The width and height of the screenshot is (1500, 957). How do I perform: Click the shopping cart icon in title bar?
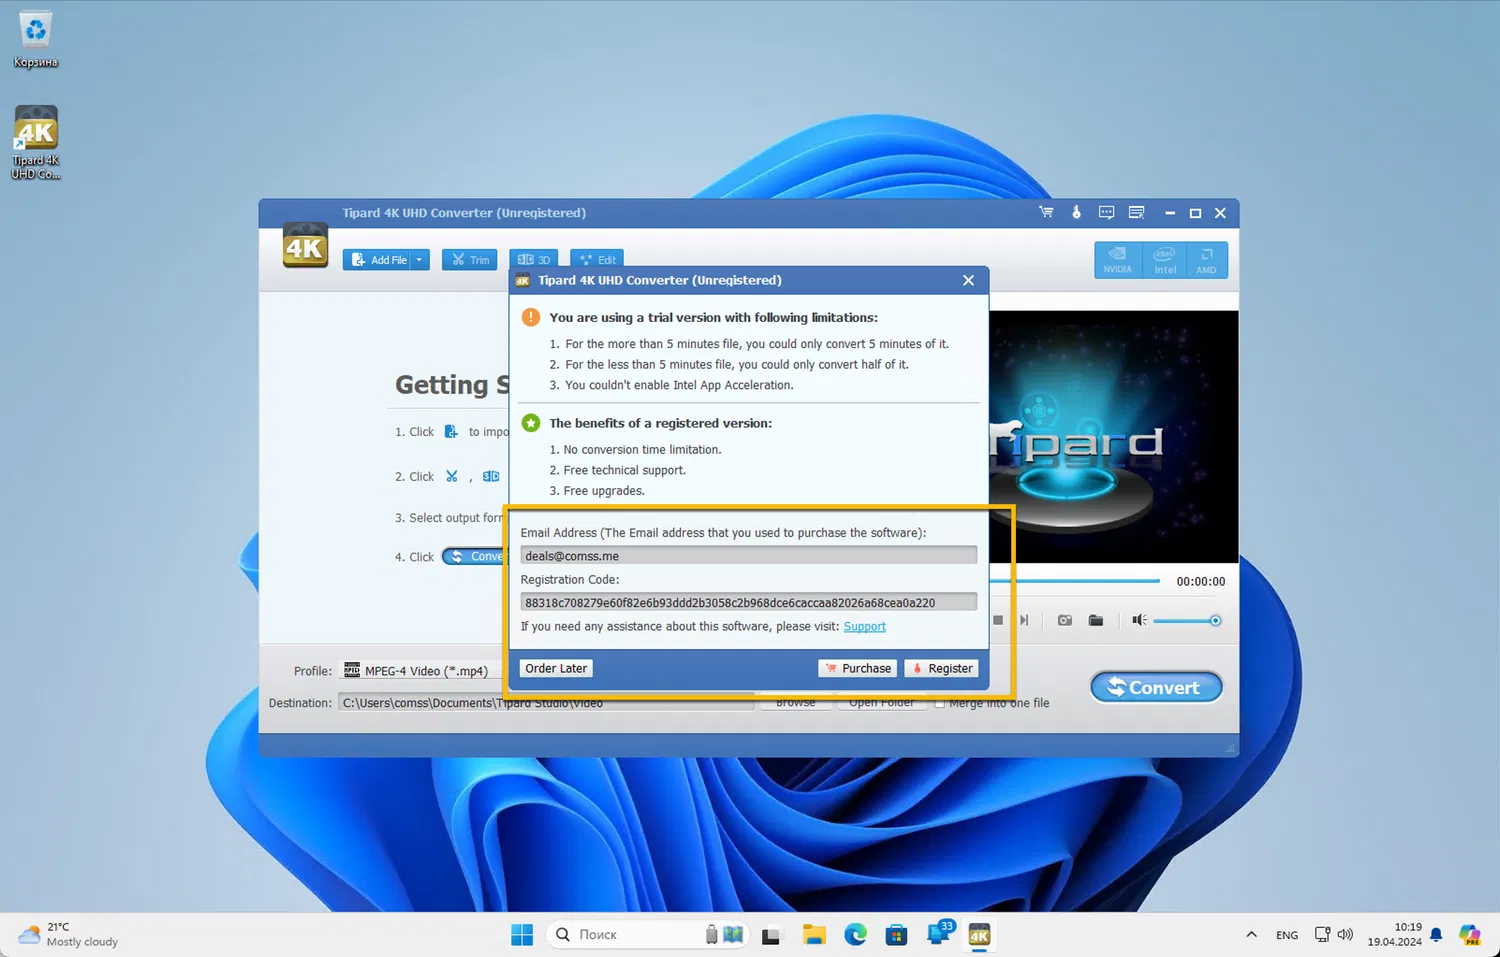click(1046, 212)
